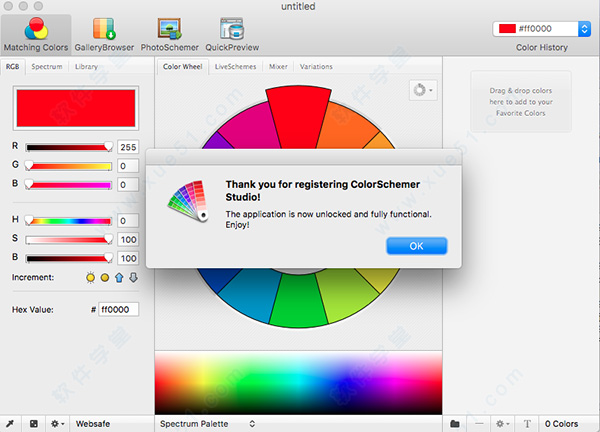Open the QuickPreview tool
This screenshot has height=432, width=600.
tap(232, 35)
